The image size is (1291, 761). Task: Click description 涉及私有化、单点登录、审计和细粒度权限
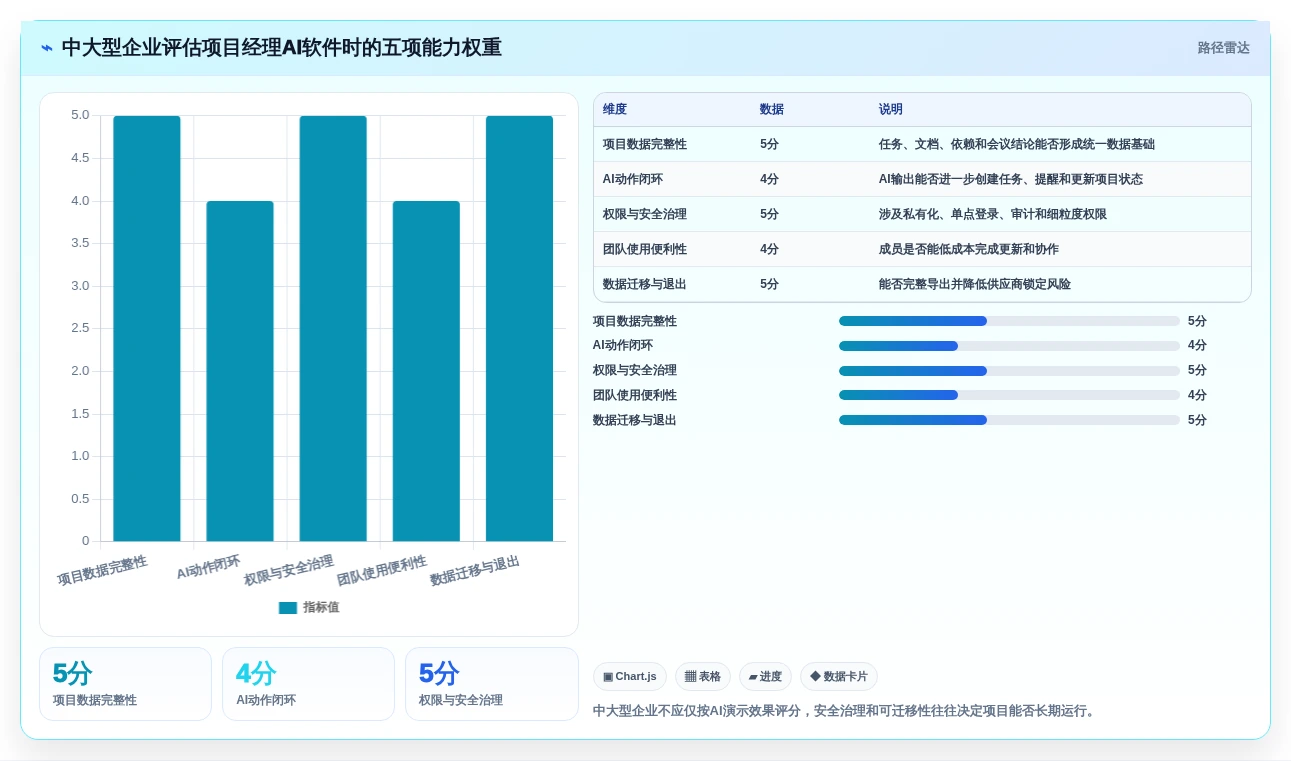[x=993, y=214]
